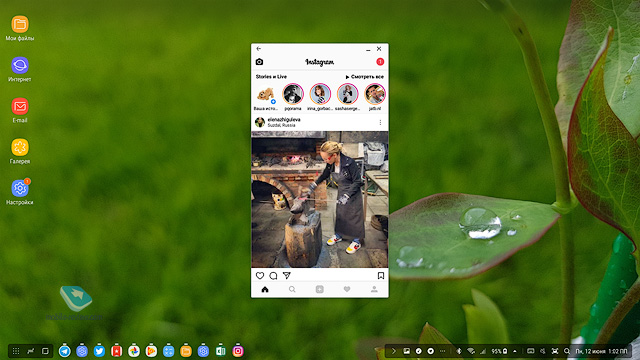640x360 pixels.
Task: Switch to the Home tab in Instagram
Action: (x=265, y=289)
